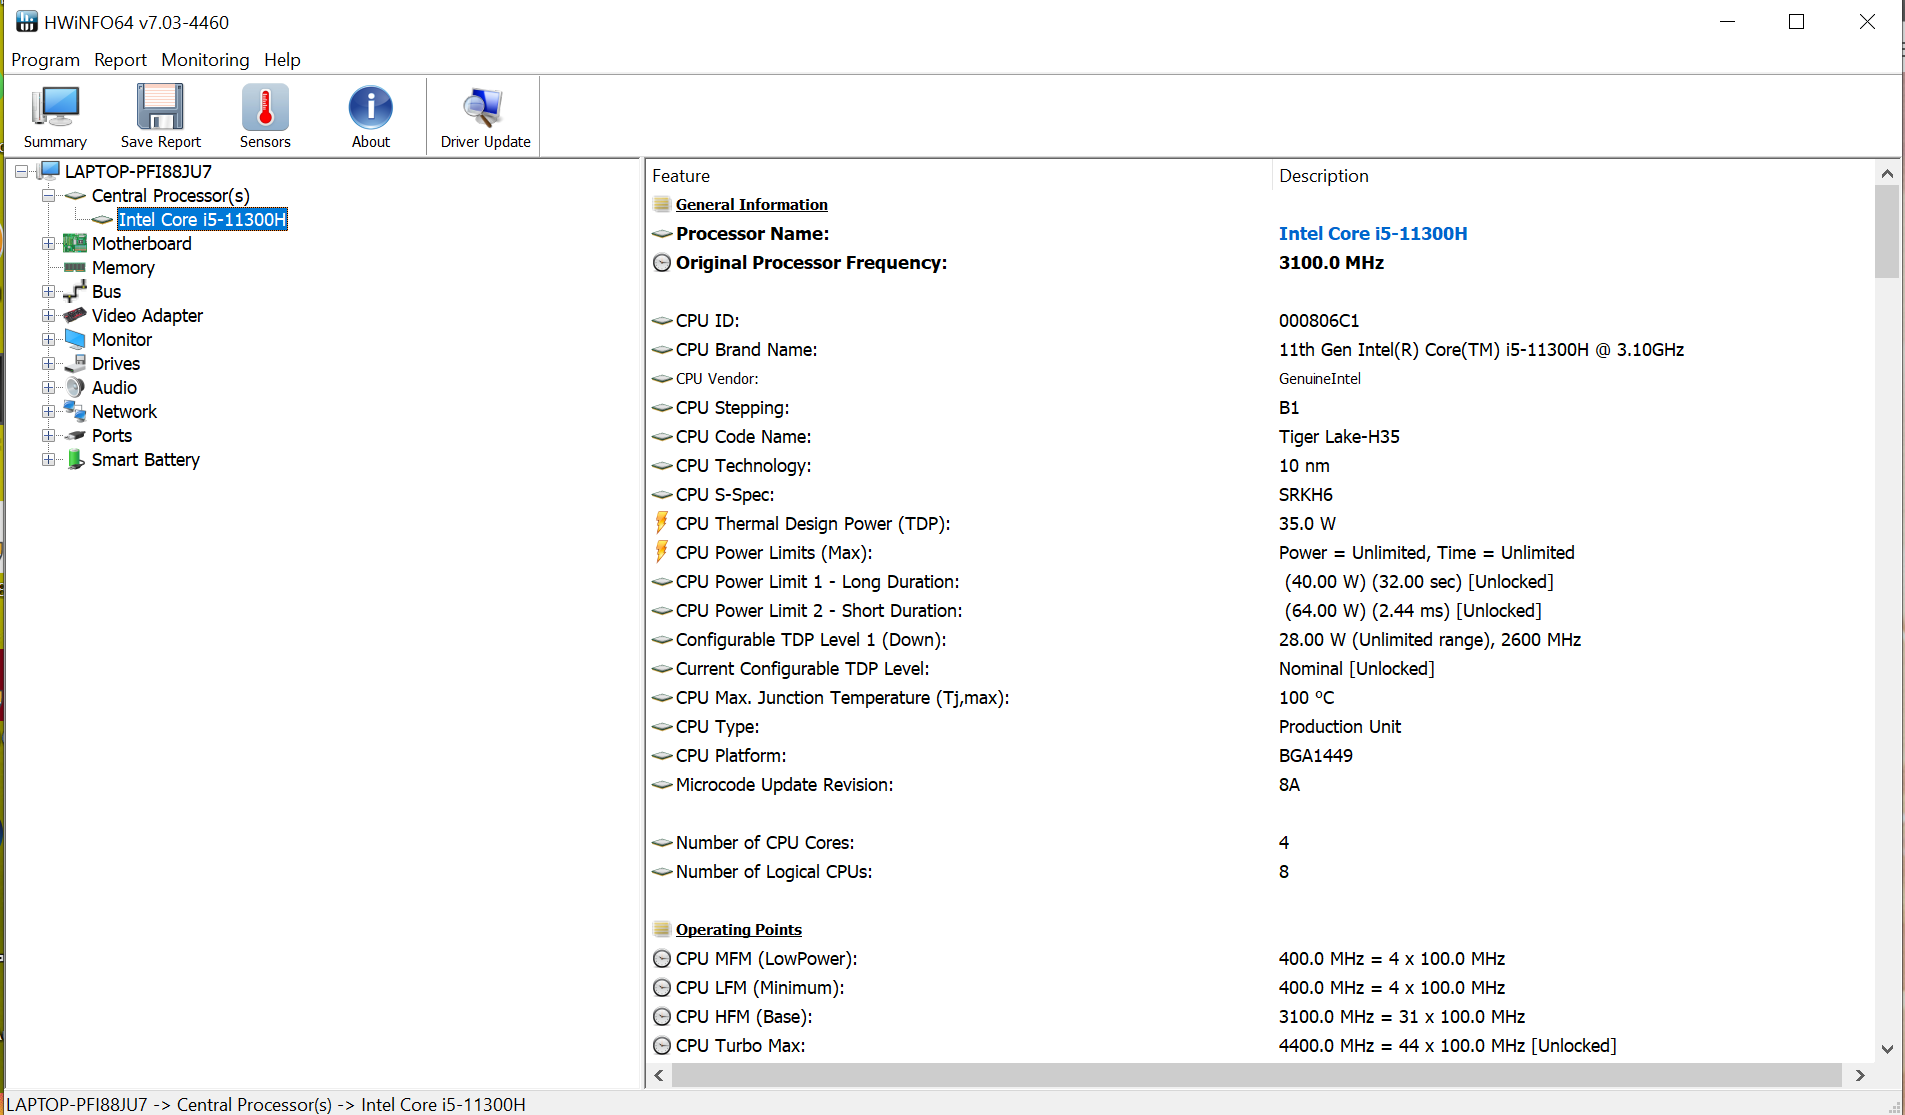This screenshot has height=1115, width=1905.
Task: Open the Report menu
Action: coord(120,60)
